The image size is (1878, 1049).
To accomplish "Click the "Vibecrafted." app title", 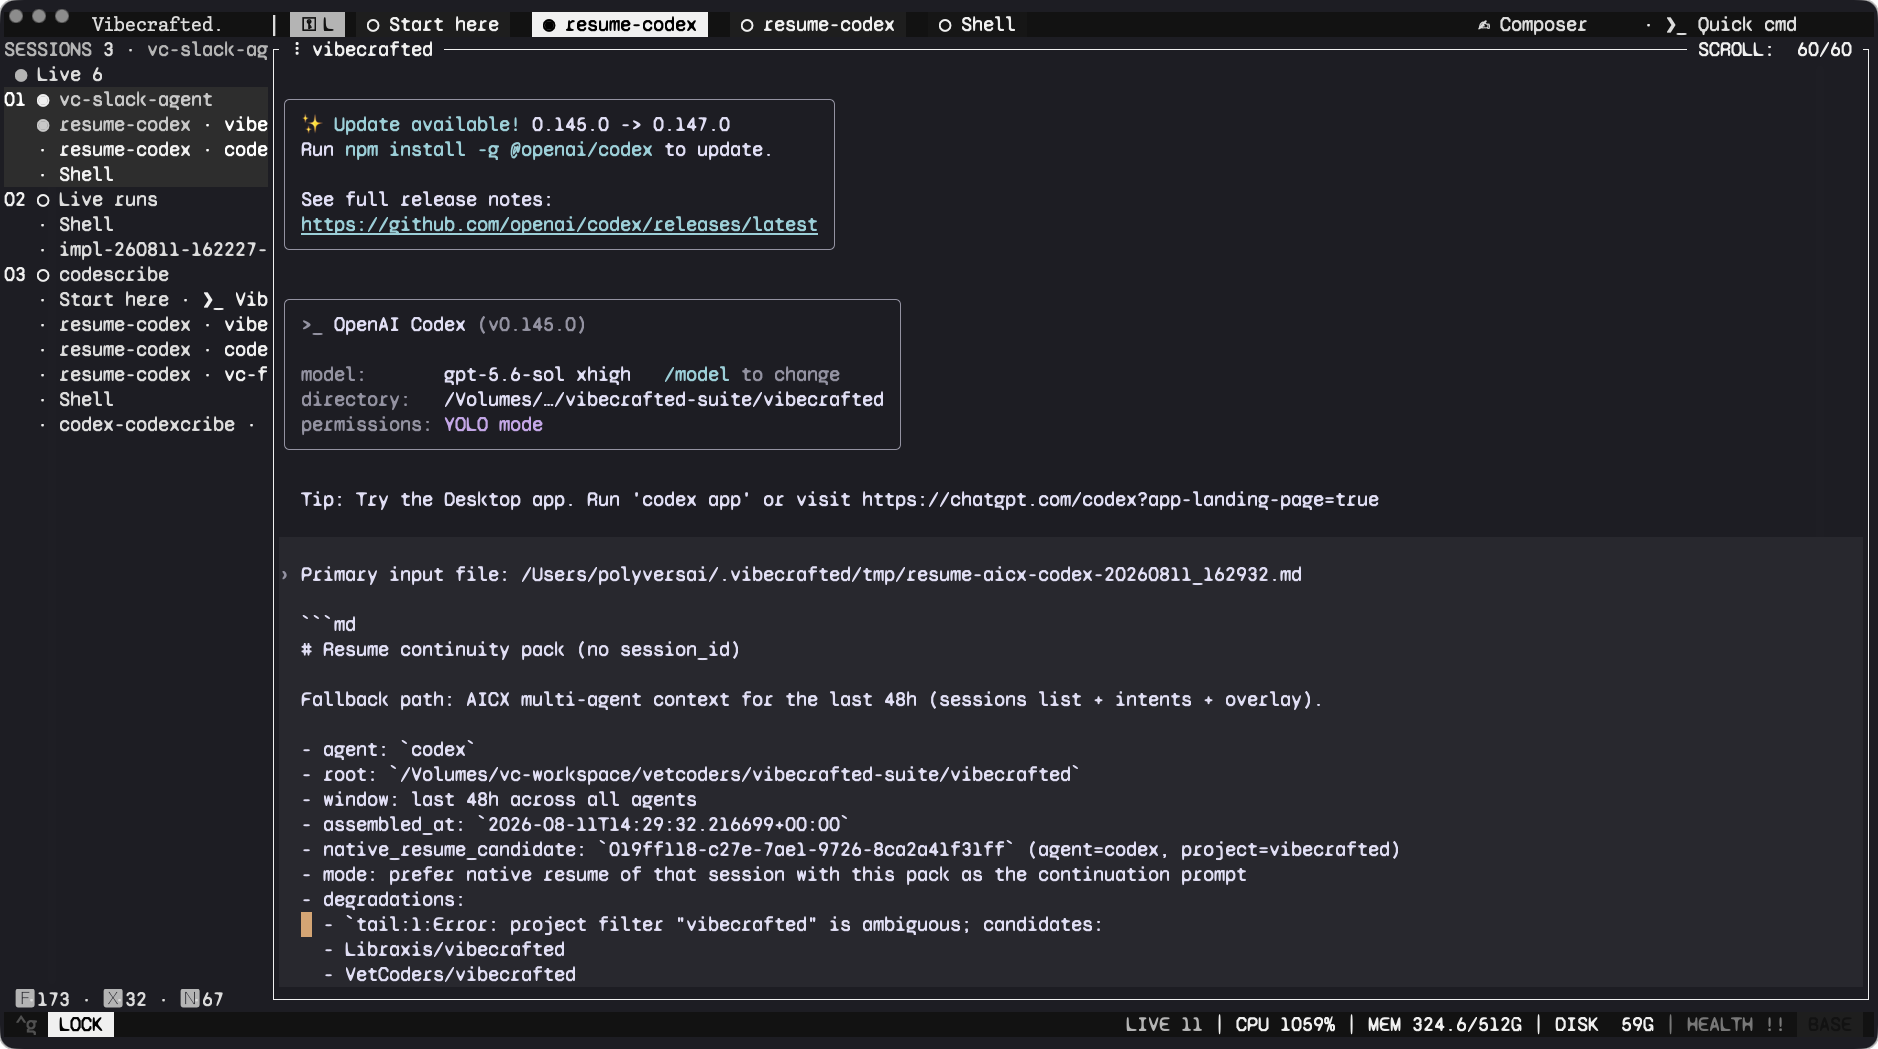I will coord(156,25).
